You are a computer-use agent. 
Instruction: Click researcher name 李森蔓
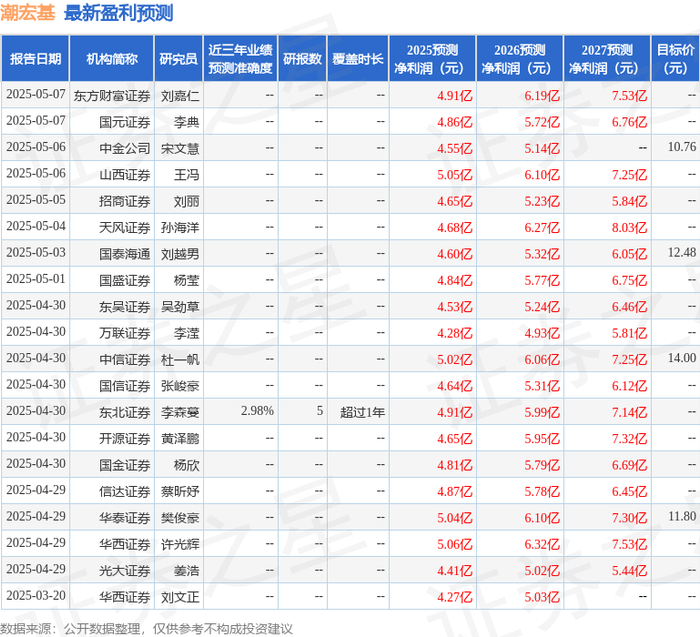coord(180,412)
